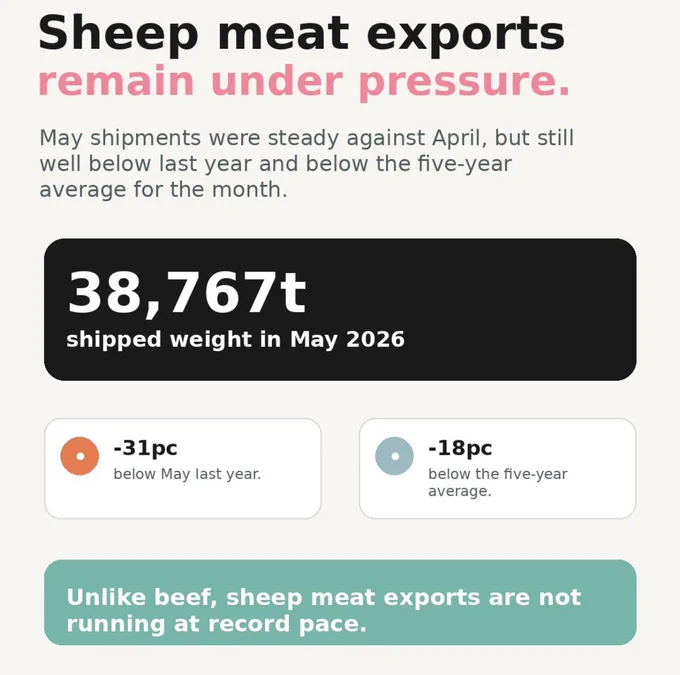Click the 38,767t figure

point(187,292)
